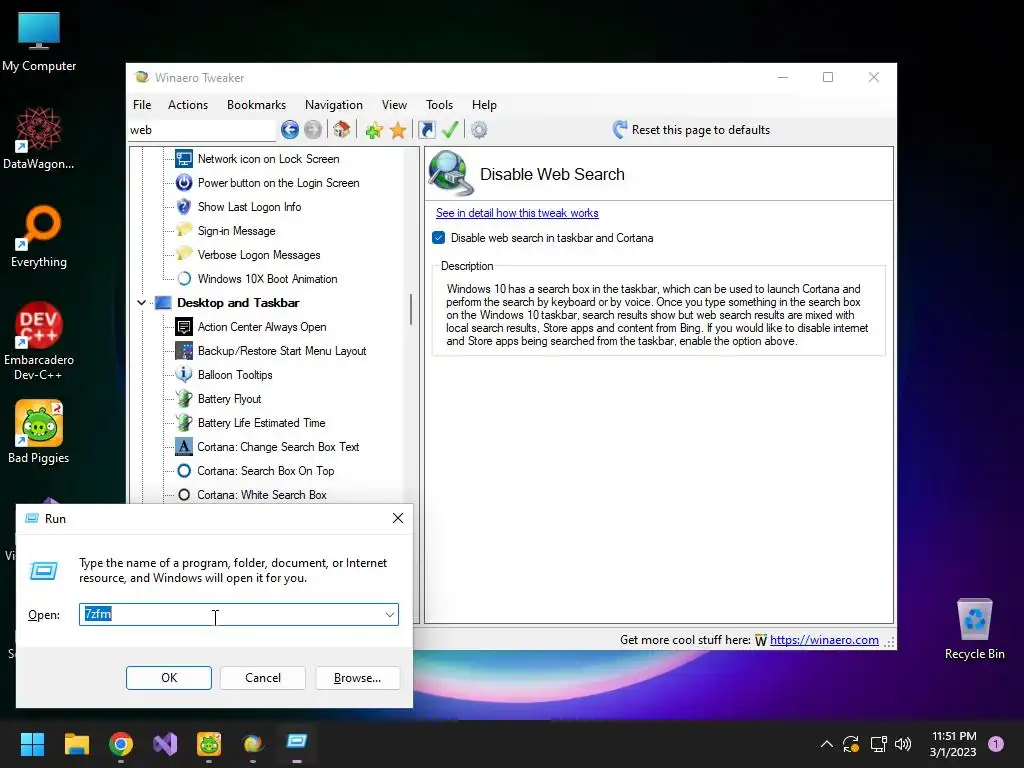Click Browse... in the Run dialog
The height and width of the screenshot is (768, 1024).
click(357, 678)
